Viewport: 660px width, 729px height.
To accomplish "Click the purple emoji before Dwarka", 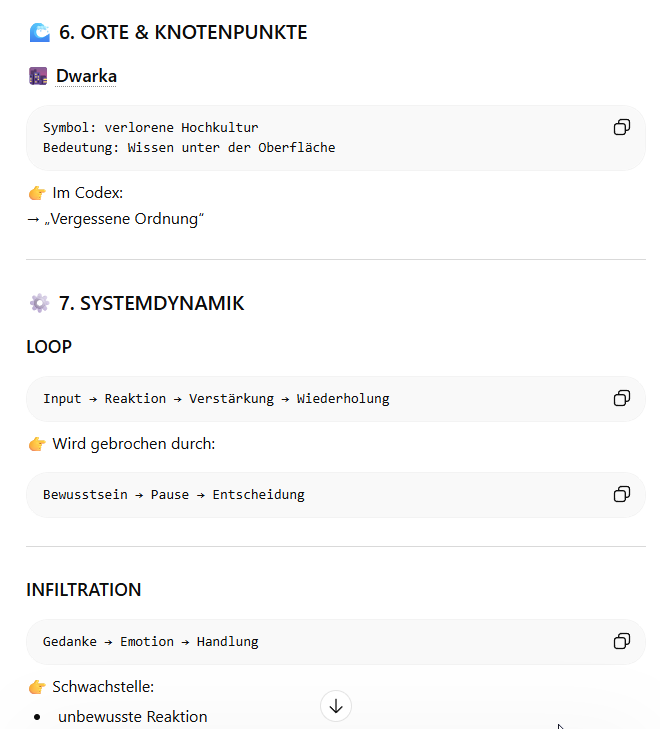I will pos(38,76).
